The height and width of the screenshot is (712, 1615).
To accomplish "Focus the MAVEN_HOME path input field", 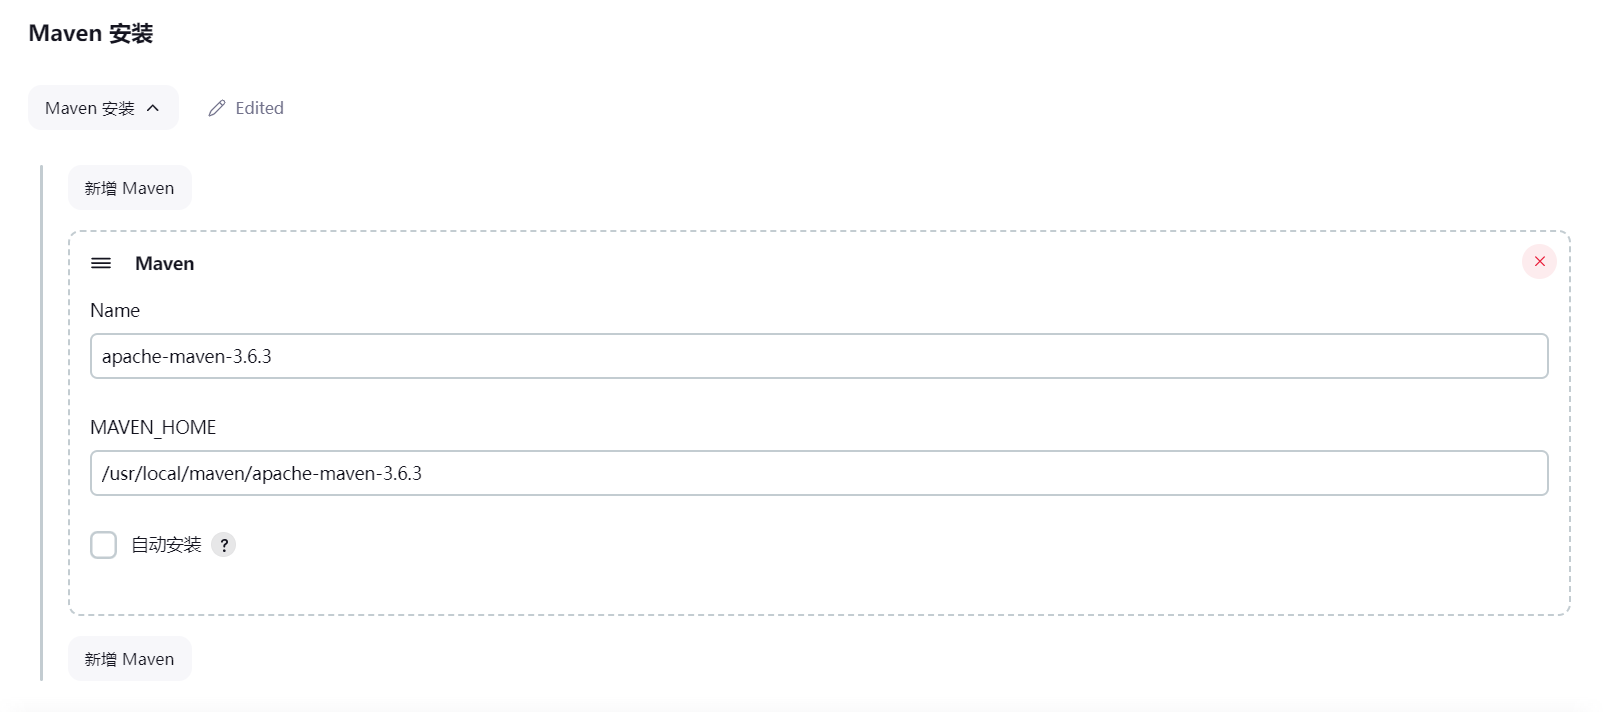I will (x=819, y=473).
